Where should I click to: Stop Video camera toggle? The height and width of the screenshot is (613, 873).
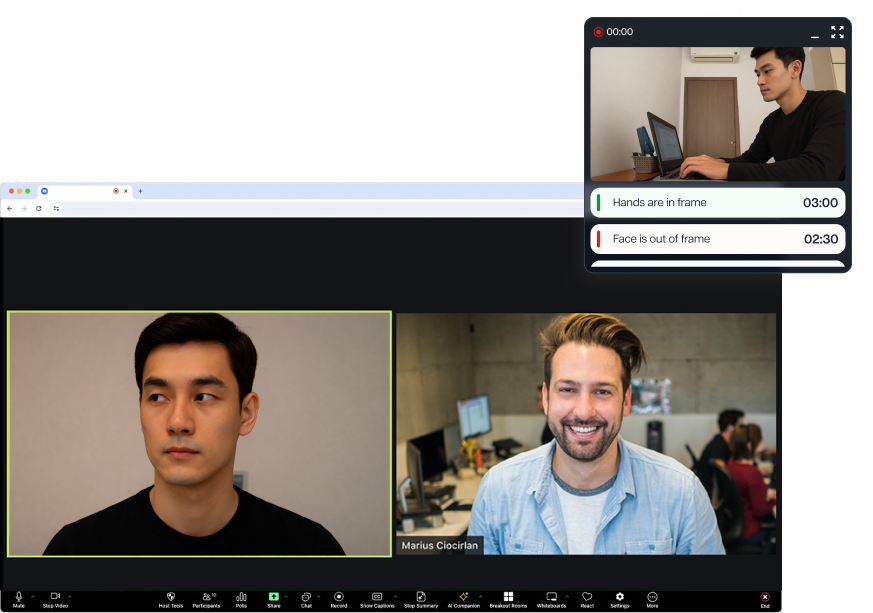click(55, 598)
